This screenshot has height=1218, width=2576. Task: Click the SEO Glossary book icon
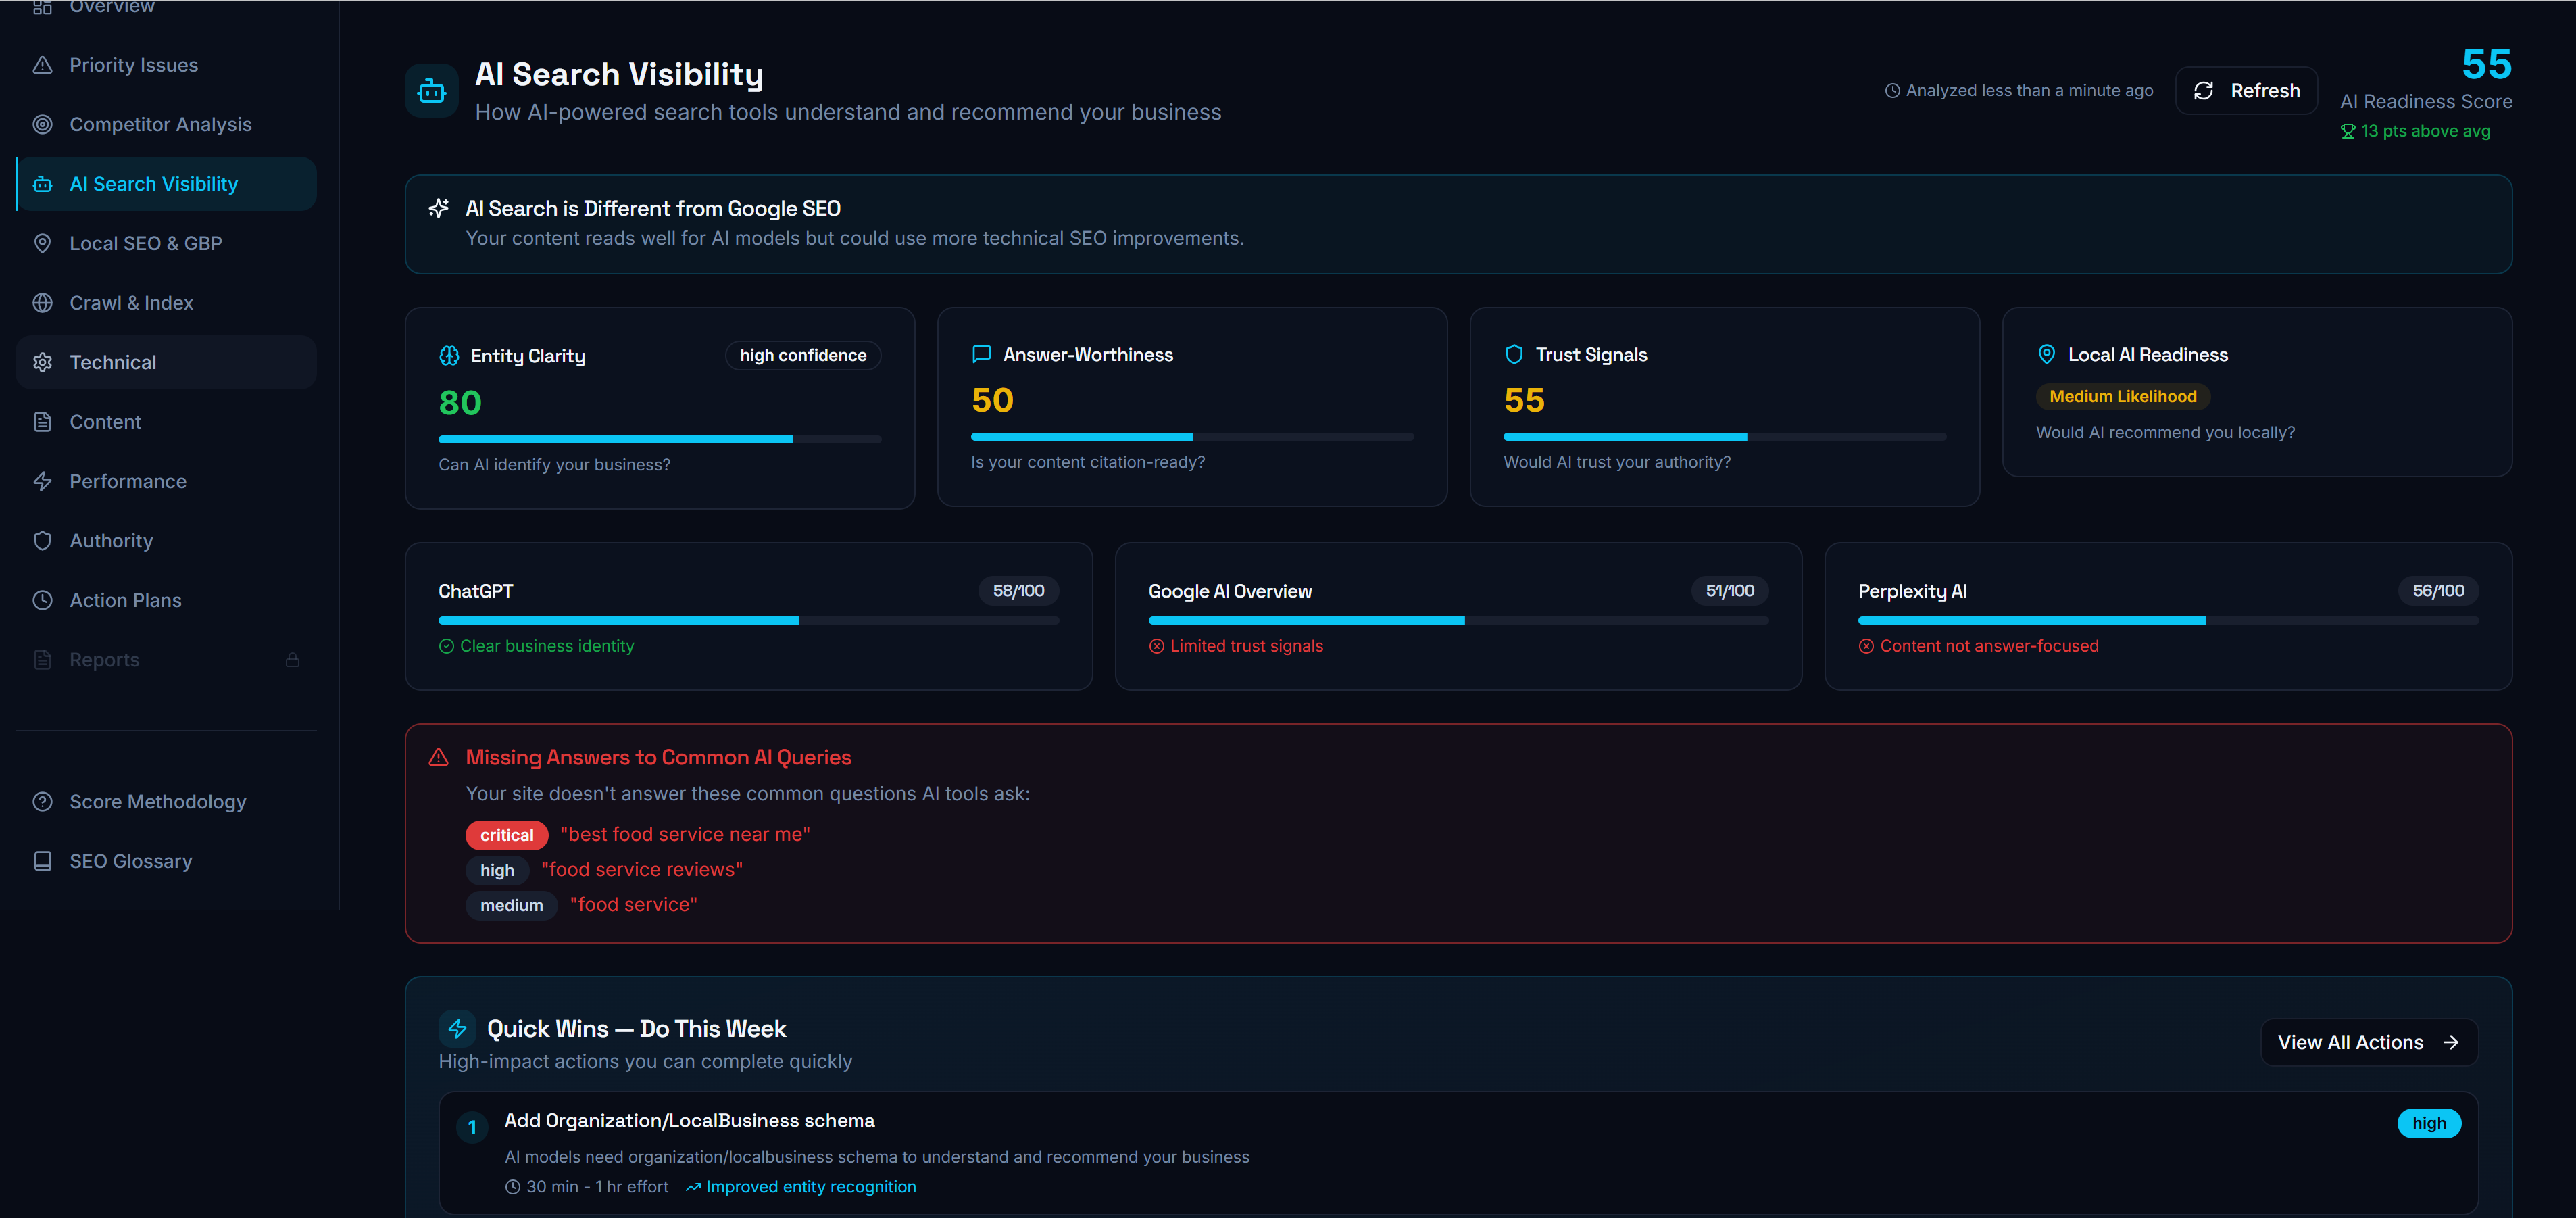42,861
